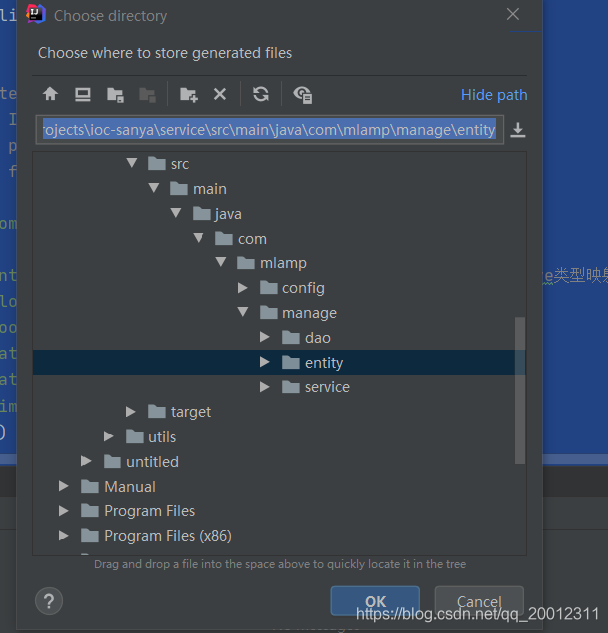
Task: Focus the directory path text field
Action: tap(270, 130)
